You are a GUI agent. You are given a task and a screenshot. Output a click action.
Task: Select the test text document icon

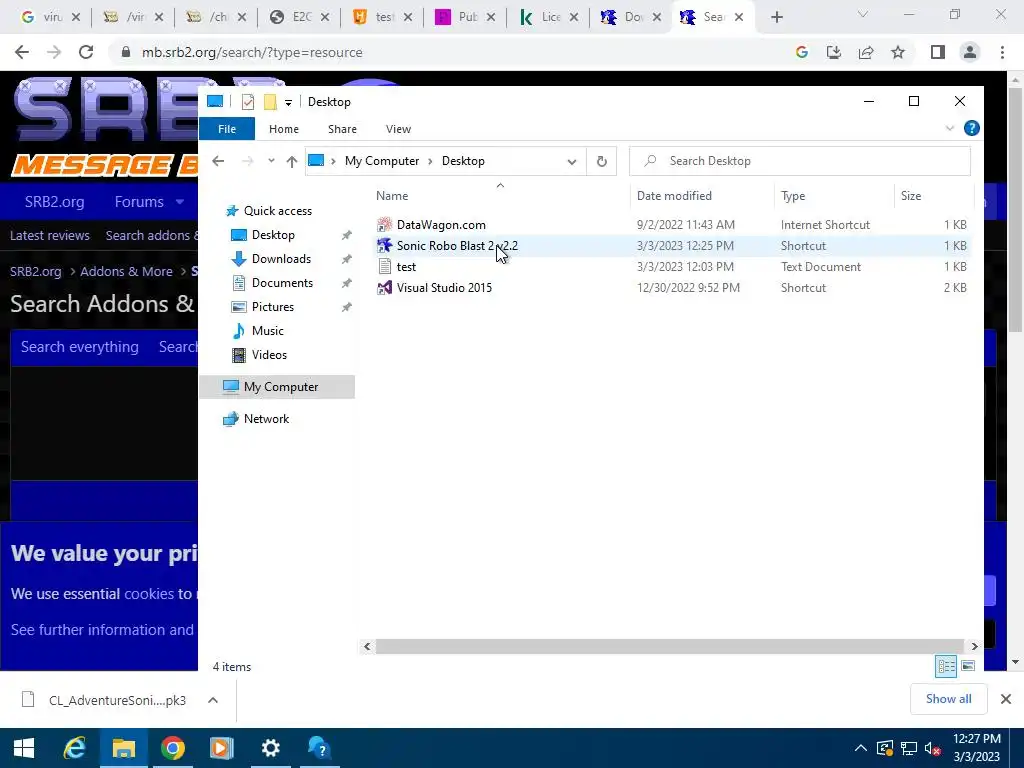click(385, 266)
